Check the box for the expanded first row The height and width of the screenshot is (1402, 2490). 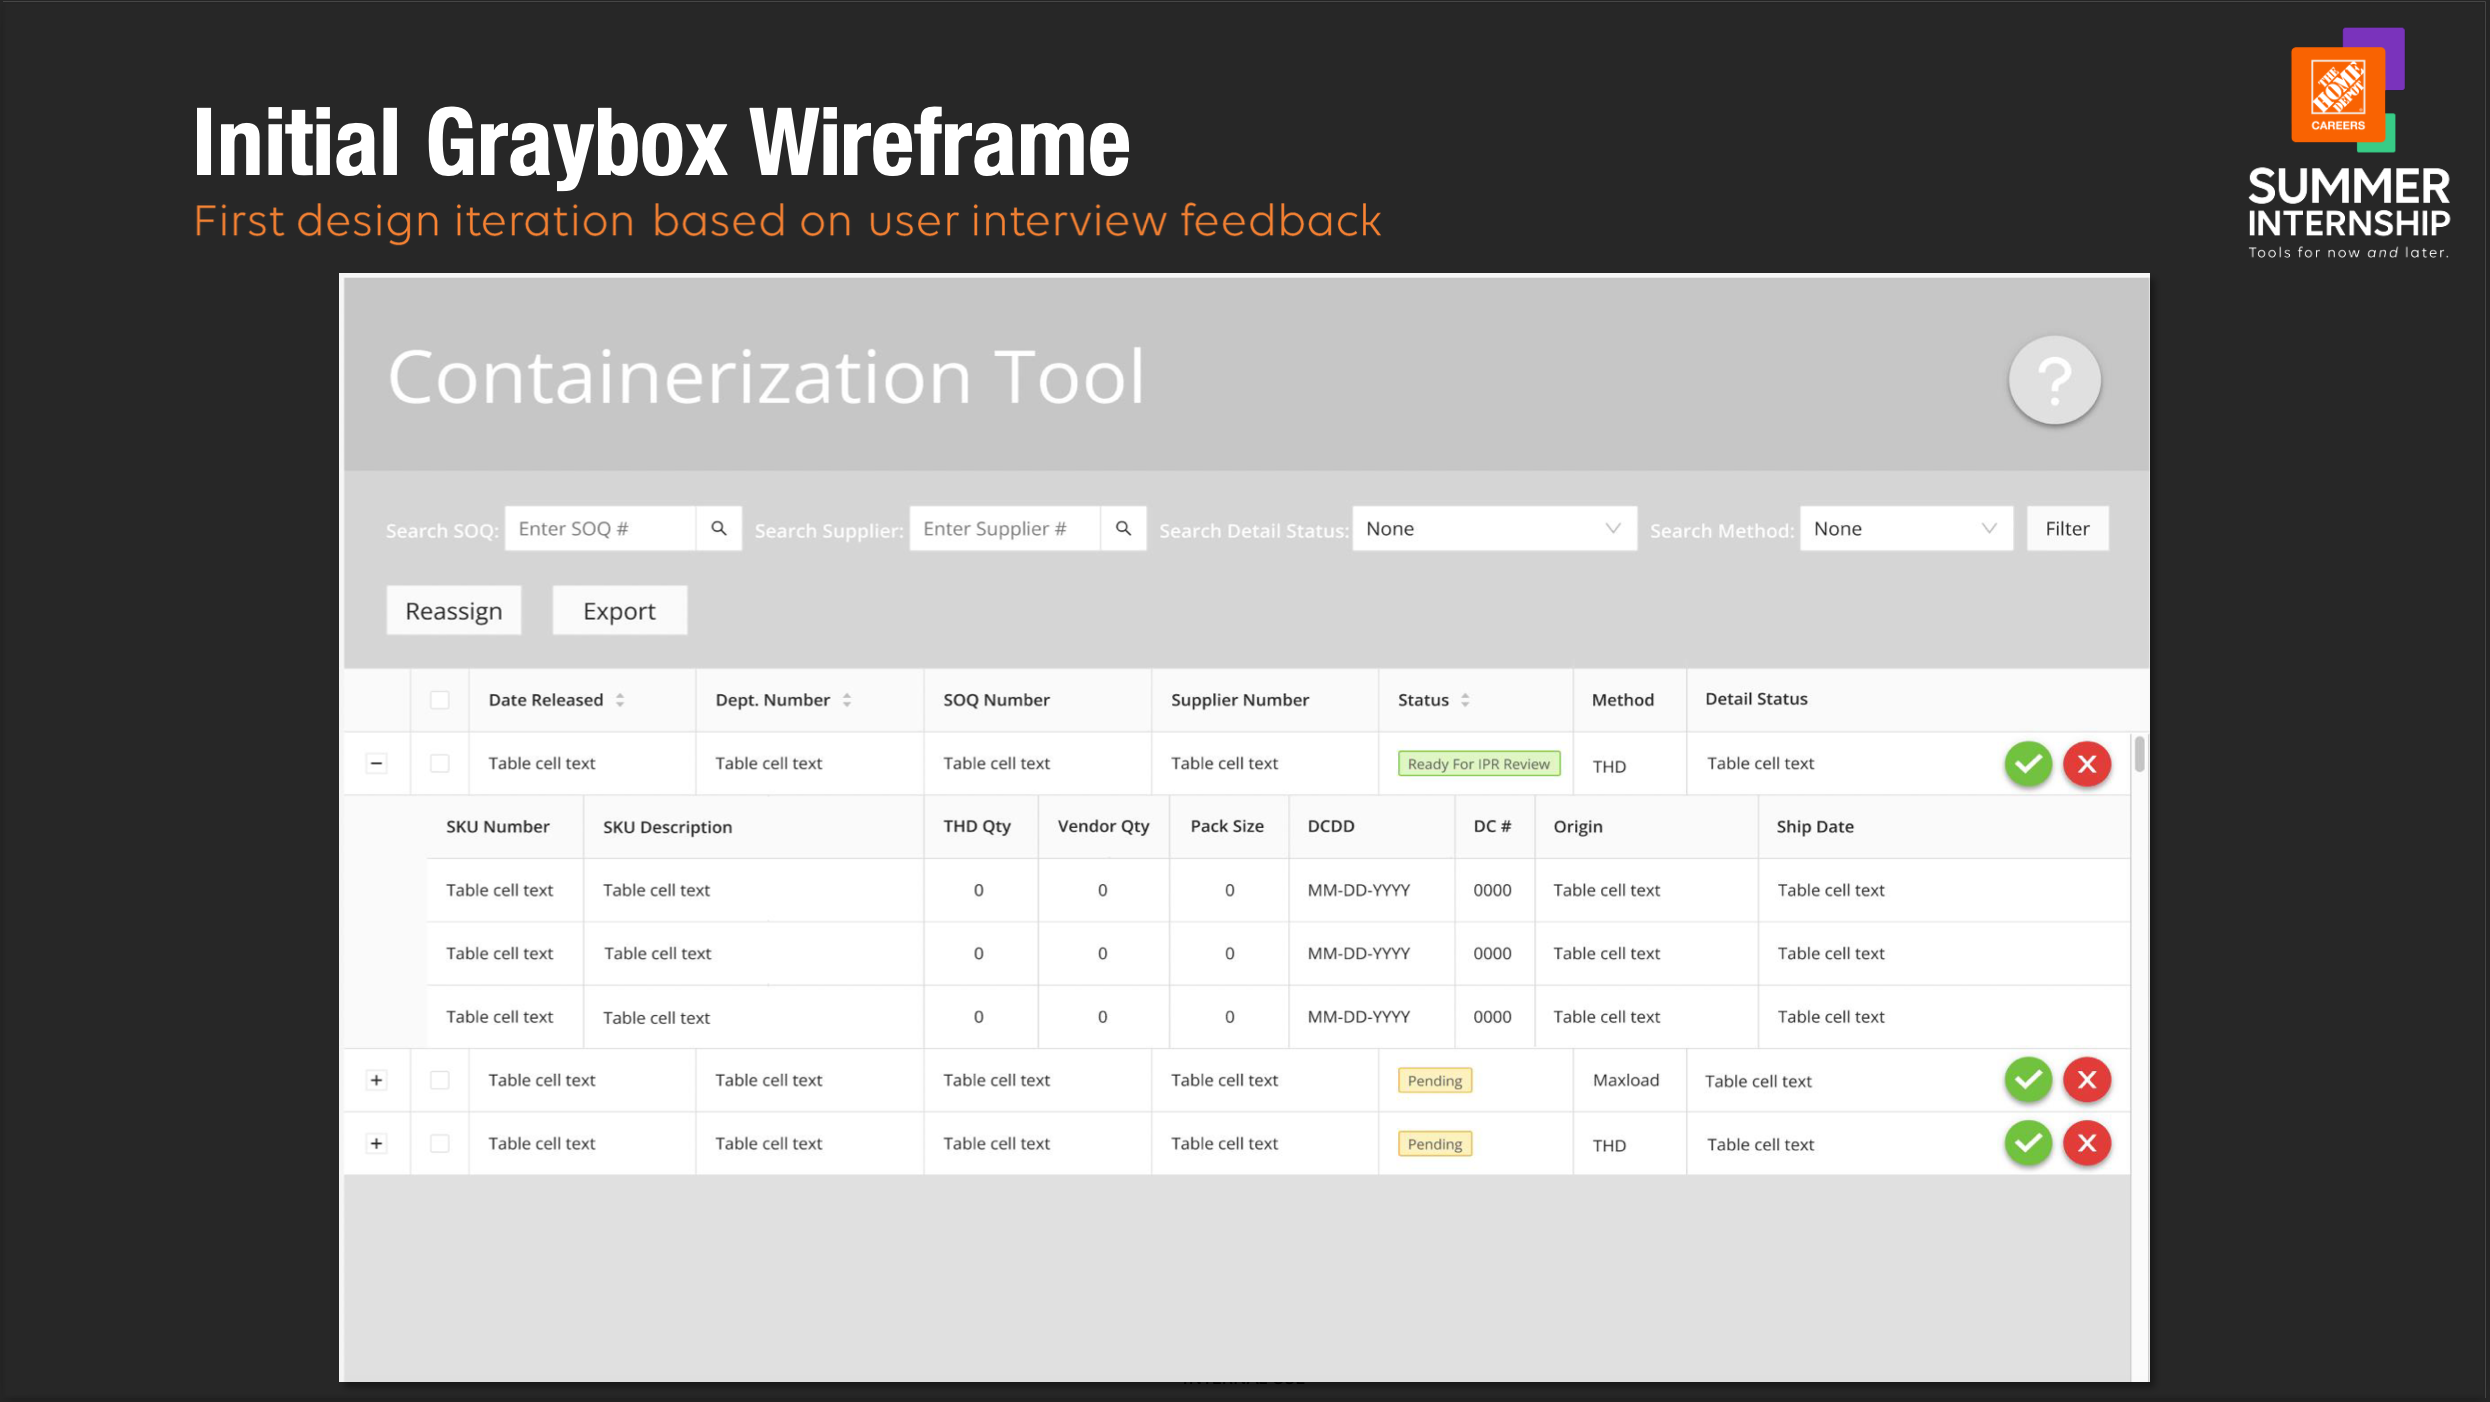tap(440, 763)
